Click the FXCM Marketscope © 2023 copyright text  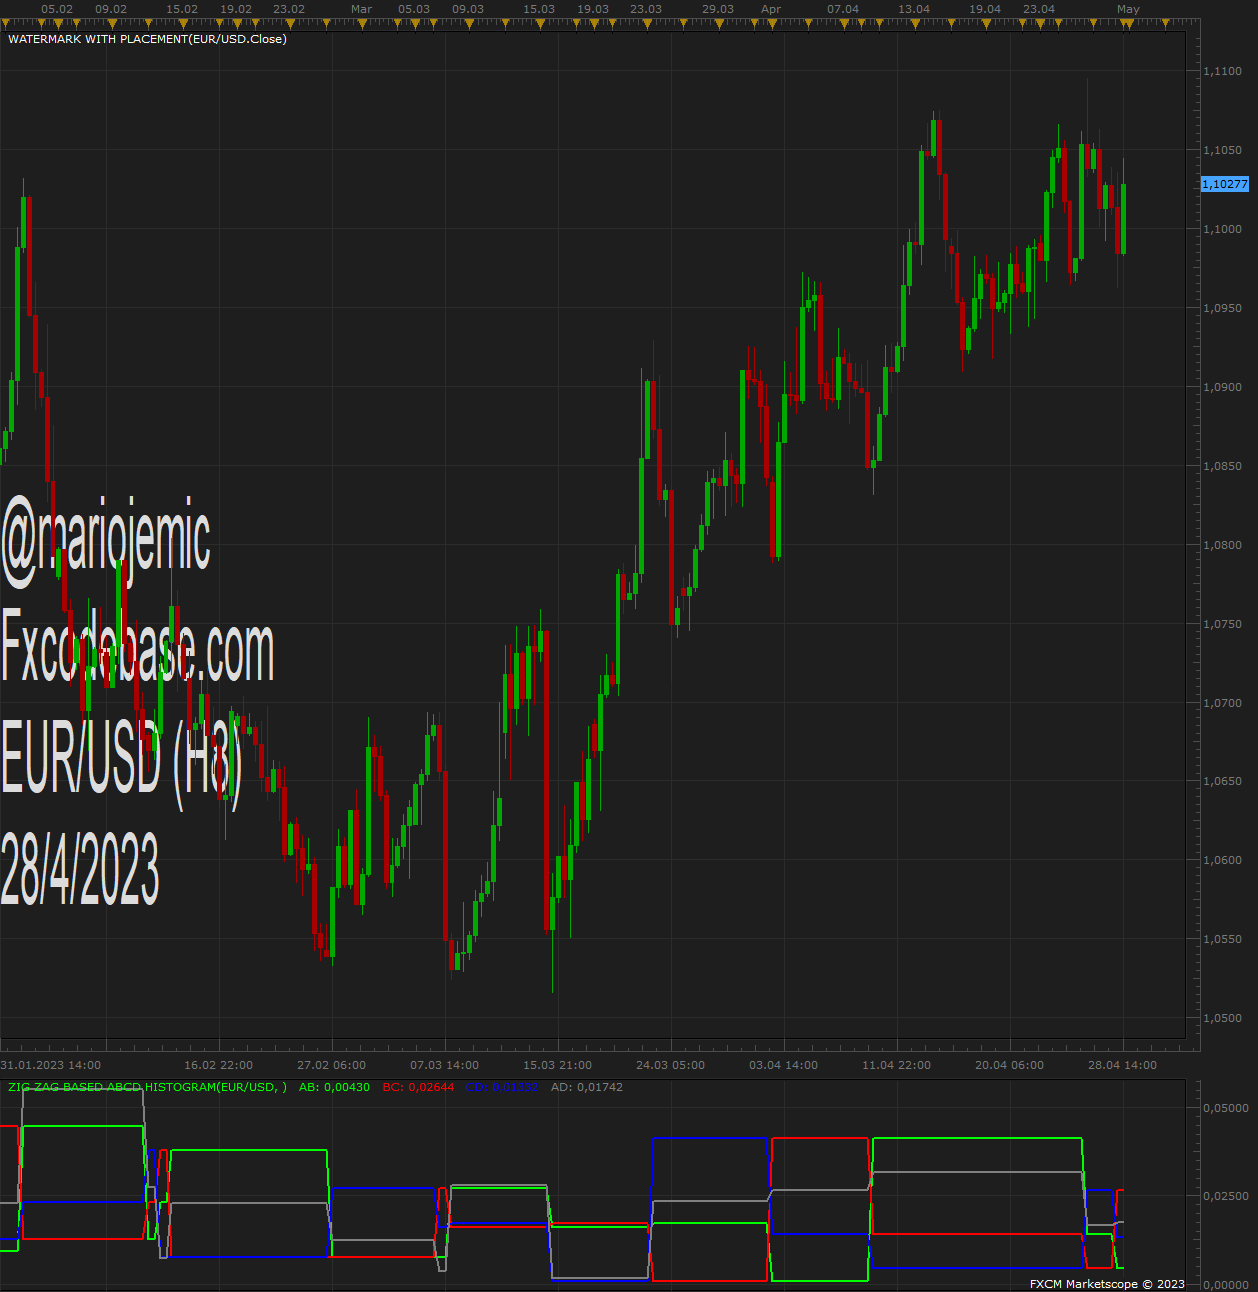pyautogui.click(x=1107, y=1284)
